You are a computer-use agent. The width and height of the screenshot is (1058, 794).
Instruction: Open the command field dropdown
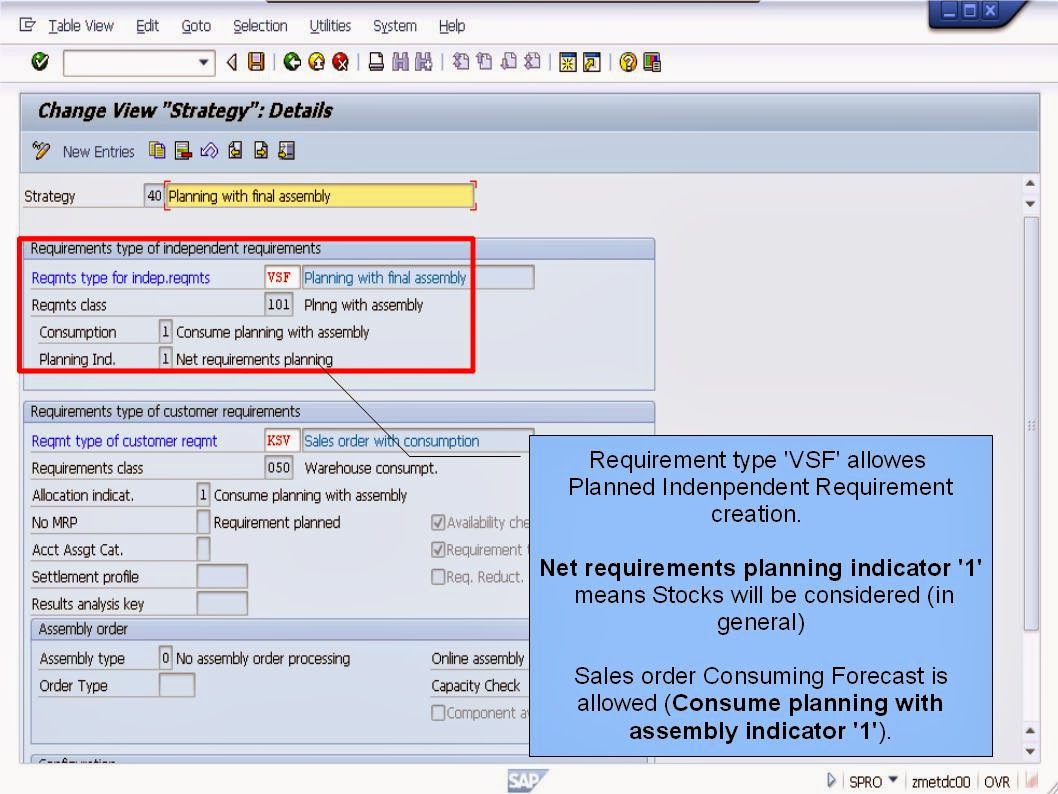coord(205,63)
